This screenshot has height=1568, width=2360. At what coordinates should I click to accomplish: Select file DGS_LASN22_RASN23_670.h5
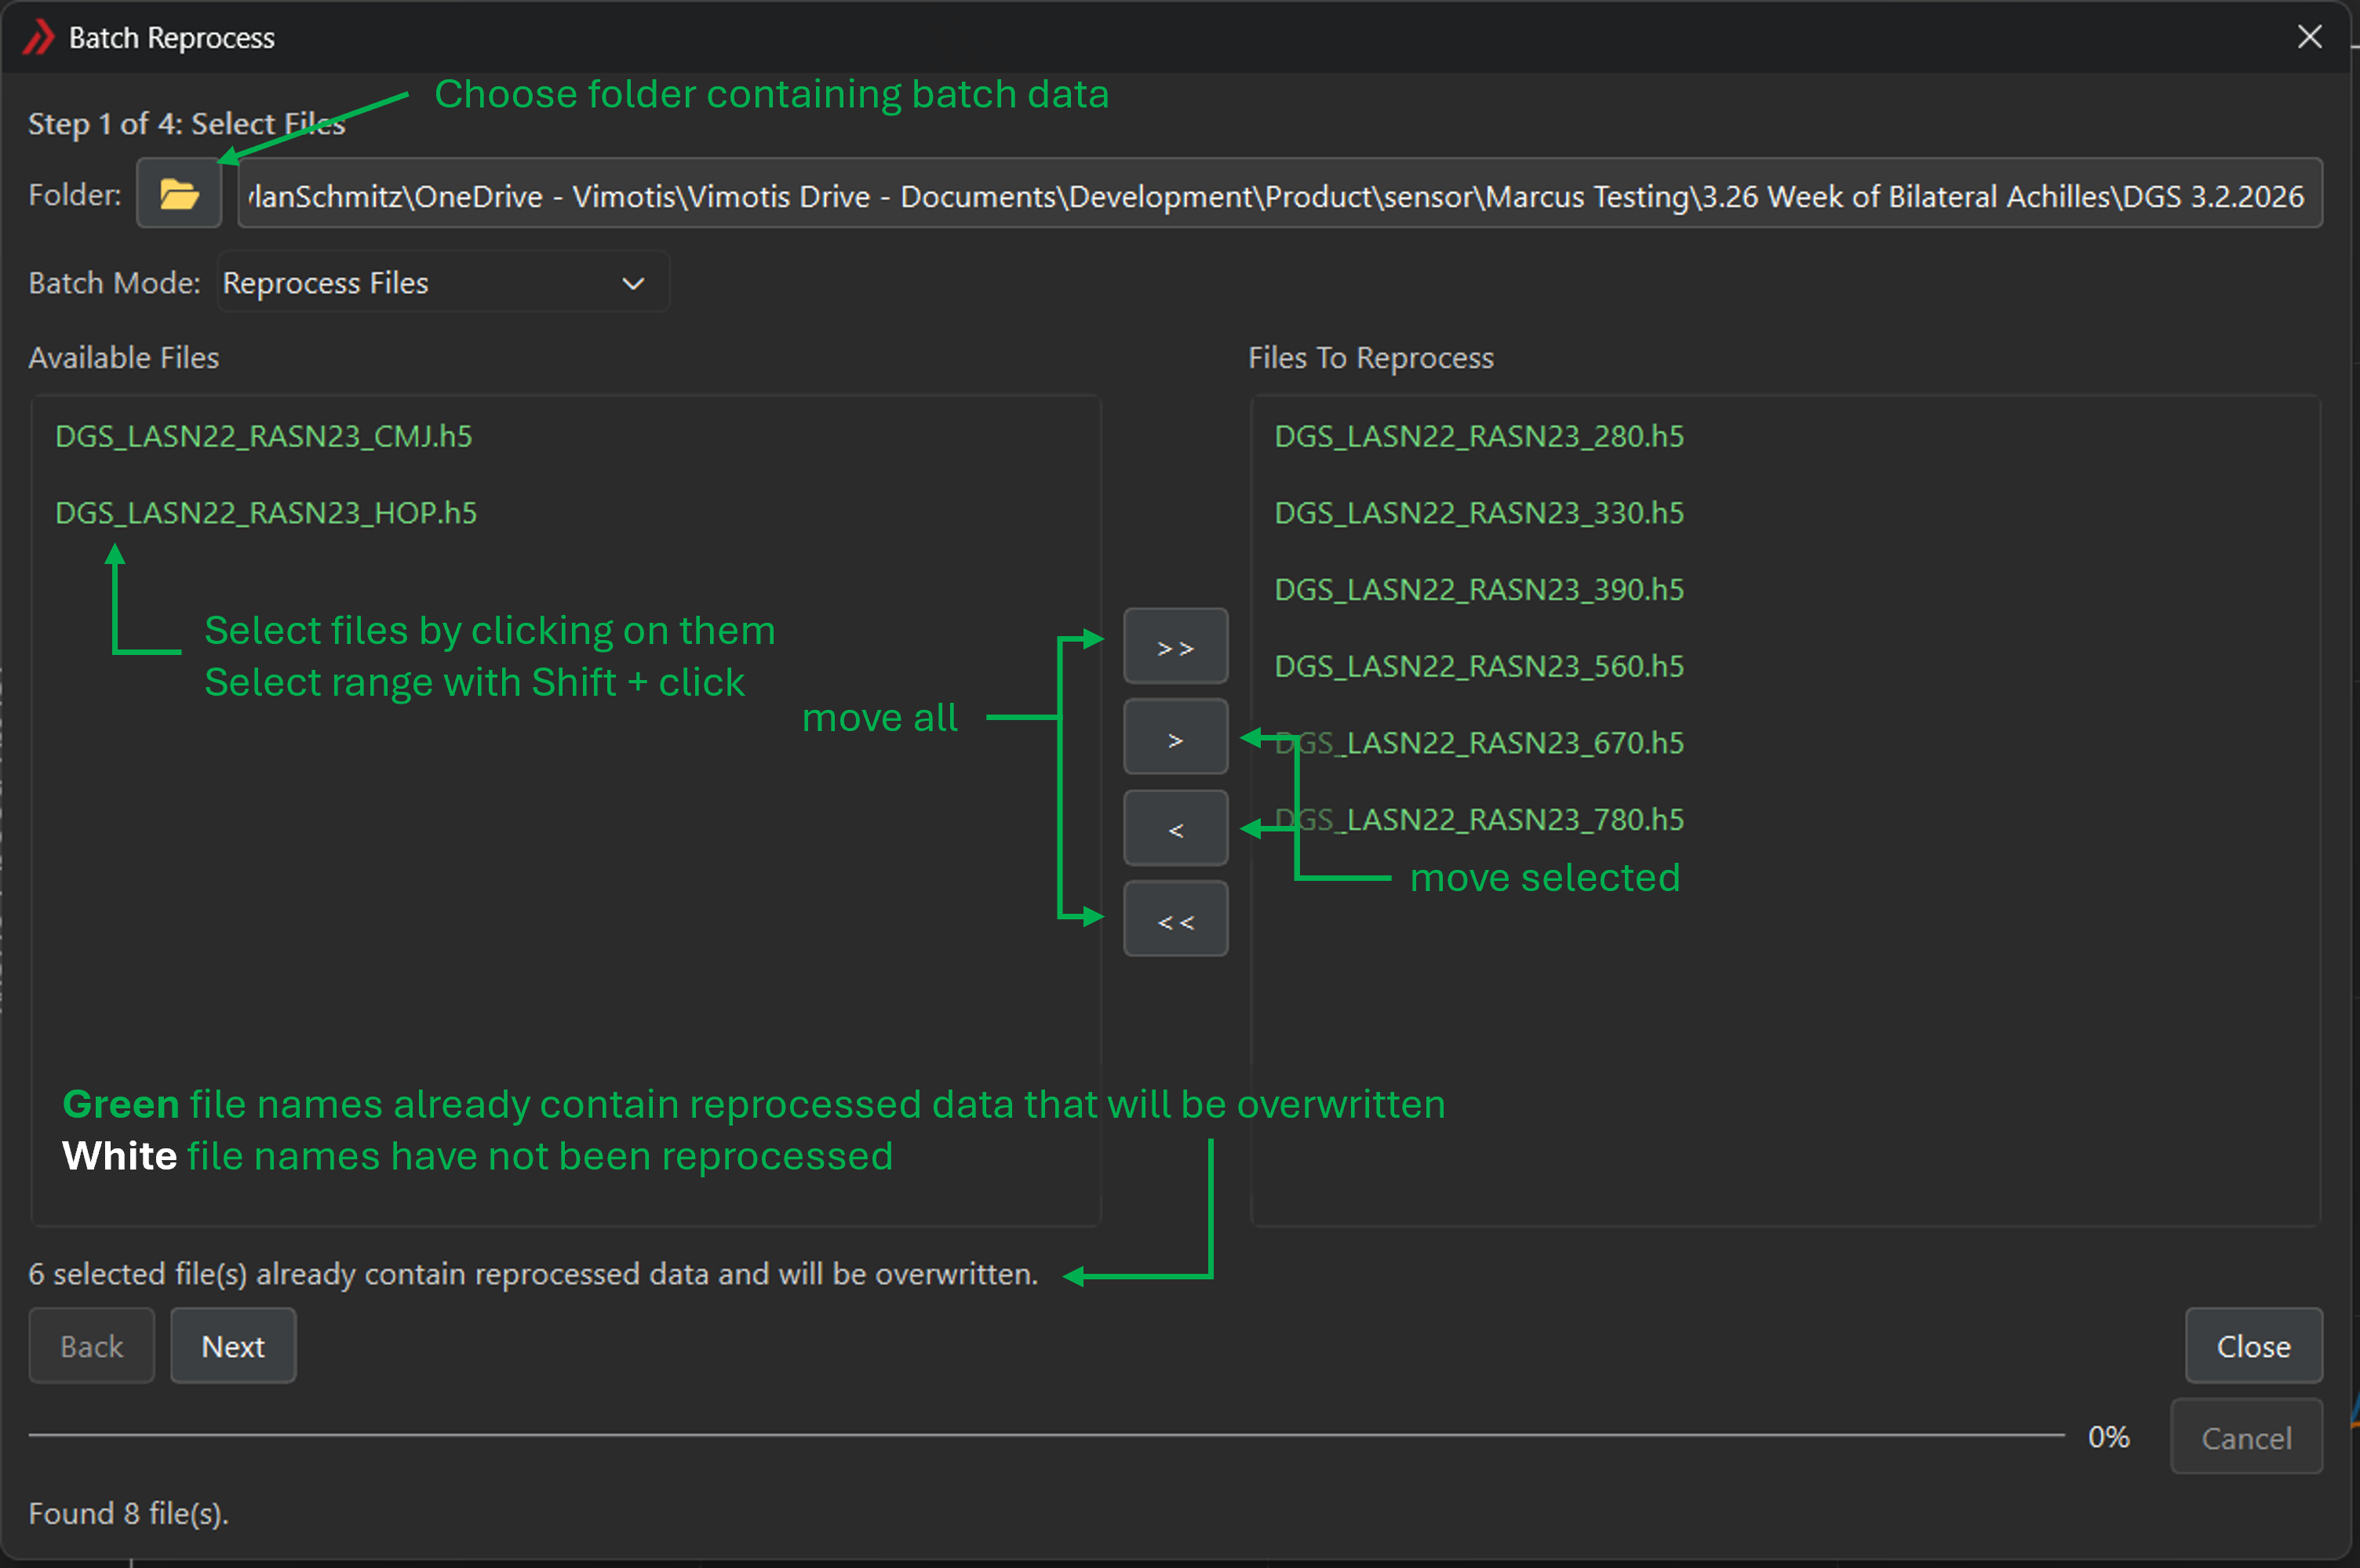1479,743
